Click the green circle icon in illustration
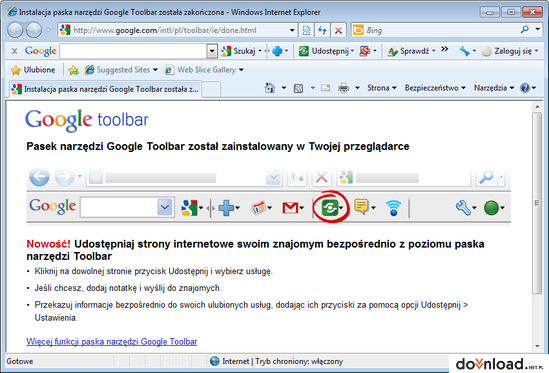The image size is (549, 373). pos(491,208)
